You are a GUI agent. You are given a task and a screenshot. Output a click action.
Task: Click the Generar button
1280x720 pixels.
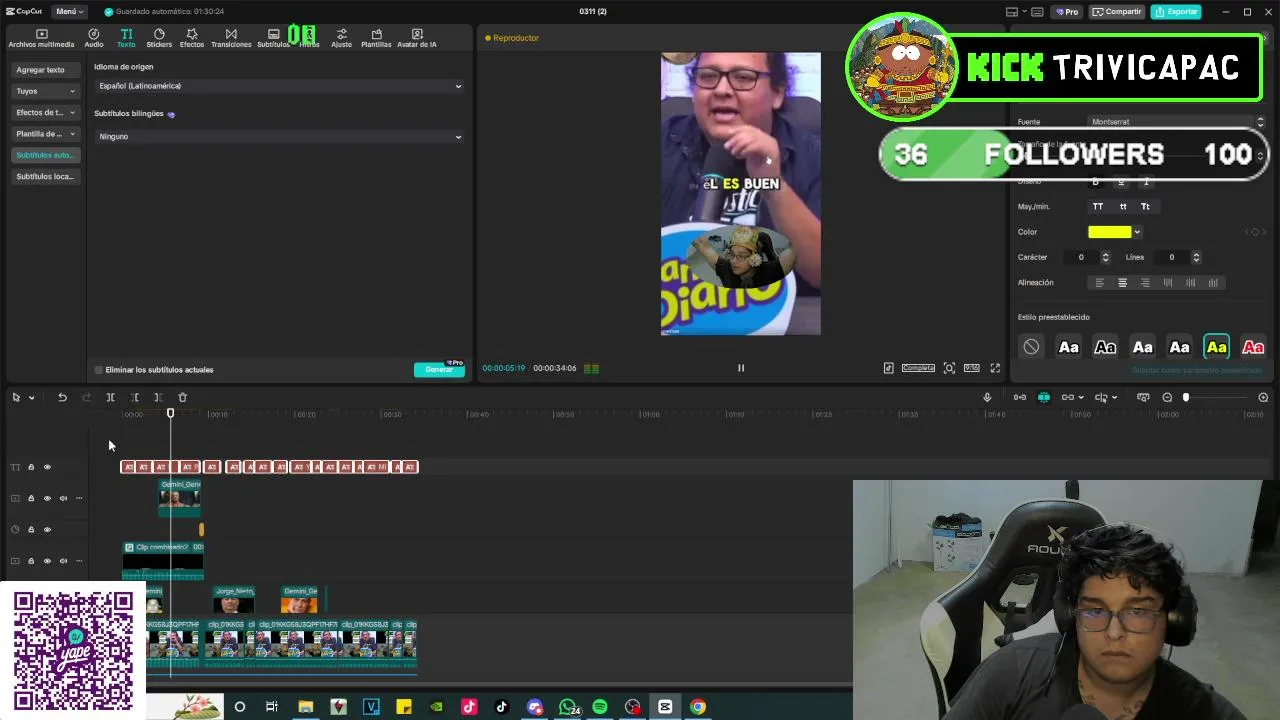point(439,370)
